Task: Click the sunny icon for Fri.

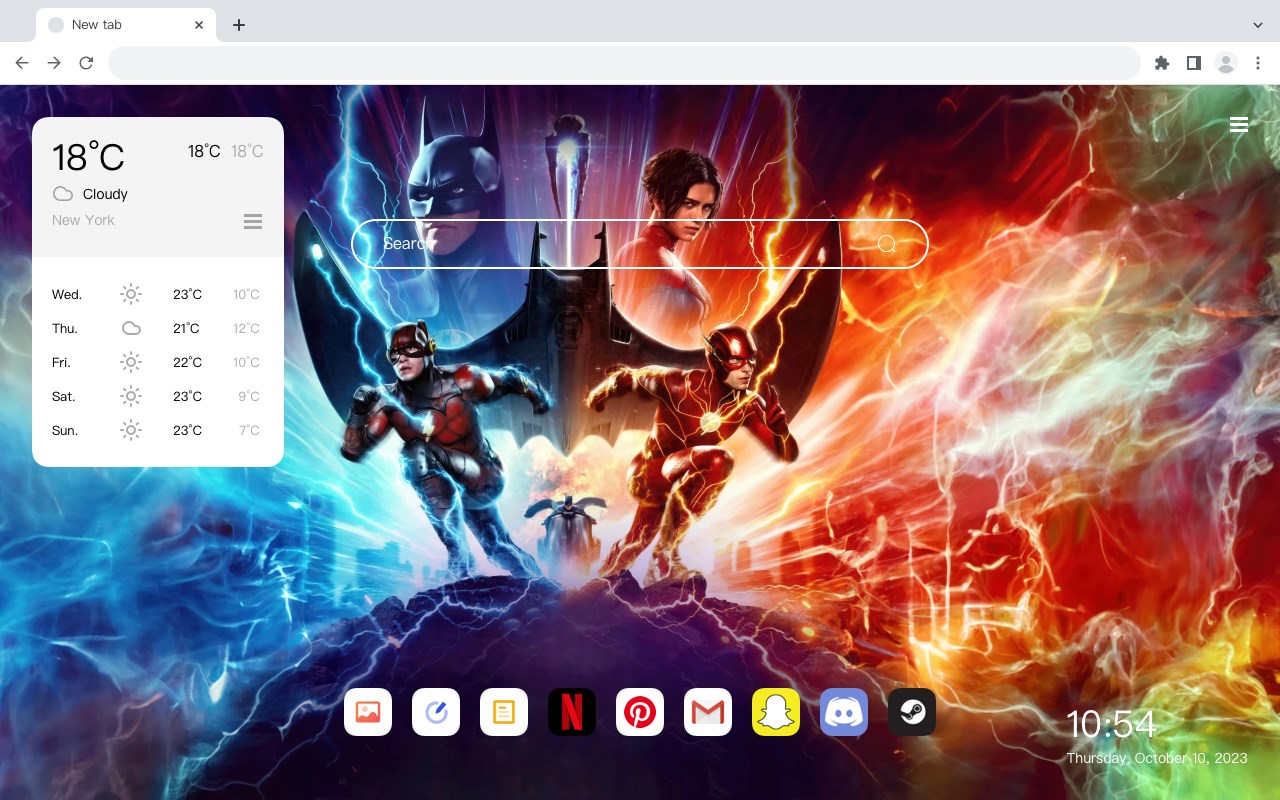Action: [131, 362]
